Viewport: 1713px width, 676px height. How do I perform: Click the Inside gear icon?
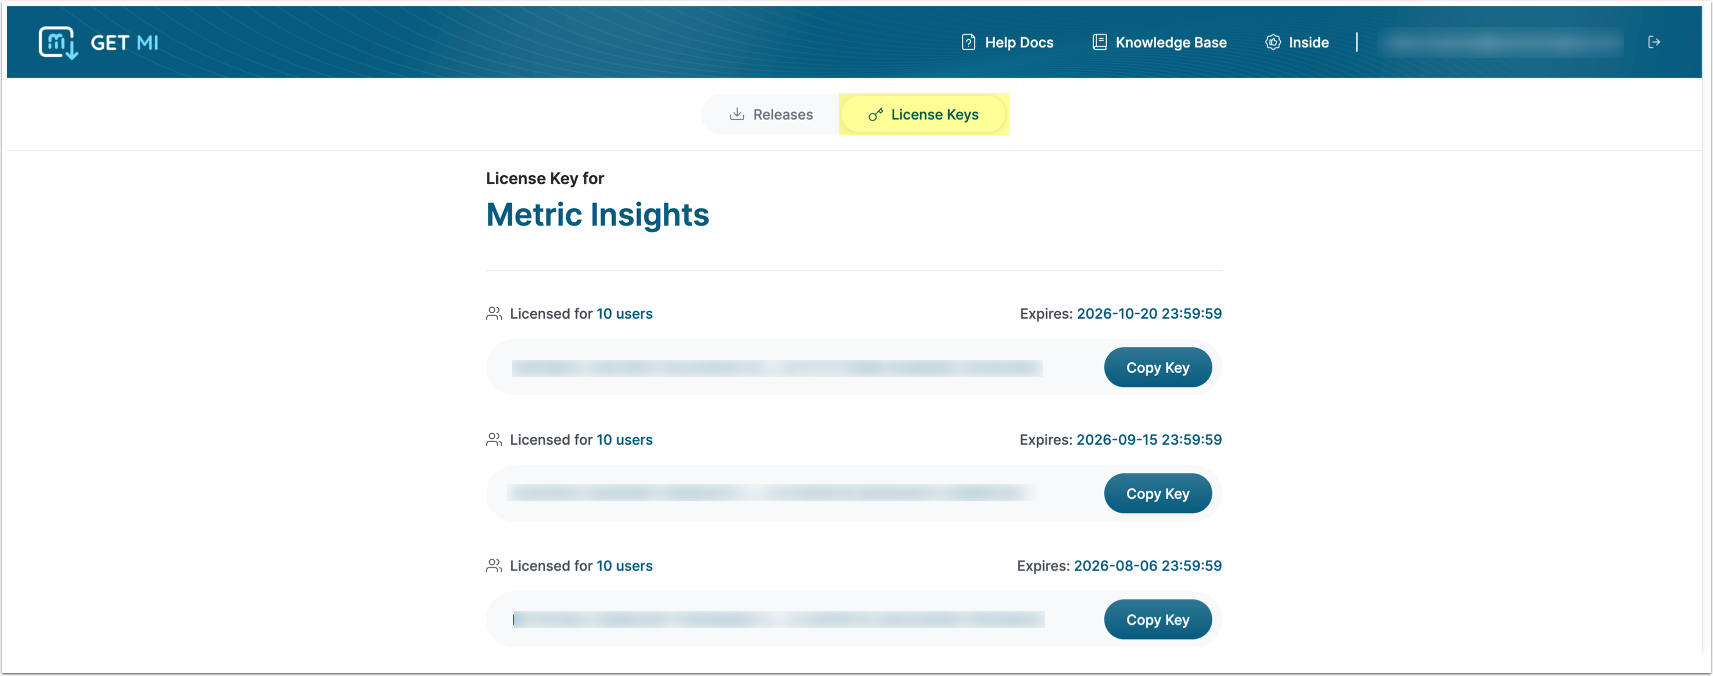click(1273, 42)
